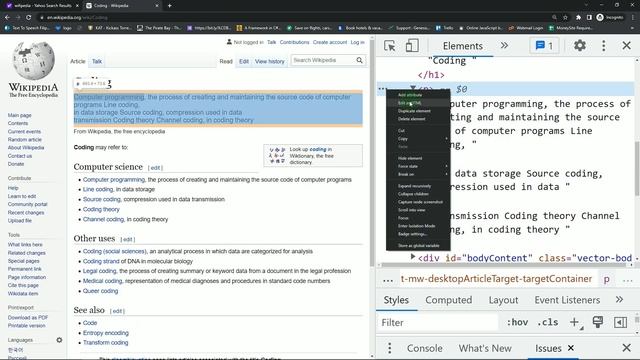
Task: Open Download as PDF link
Action: (x=28, y=318)
